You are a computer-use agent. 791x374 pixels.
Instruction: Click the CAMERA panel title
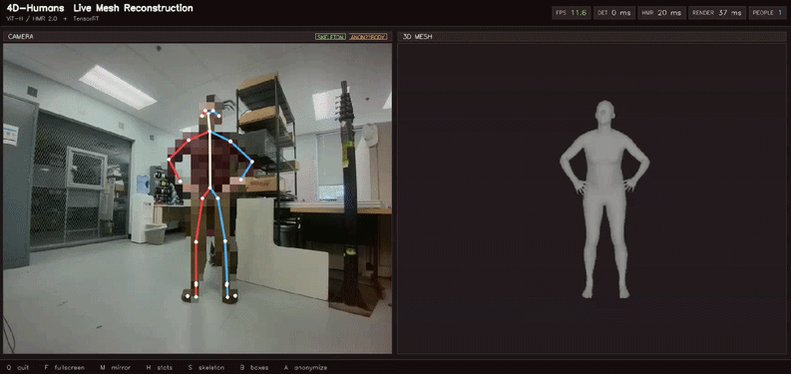tap(21, 37)
